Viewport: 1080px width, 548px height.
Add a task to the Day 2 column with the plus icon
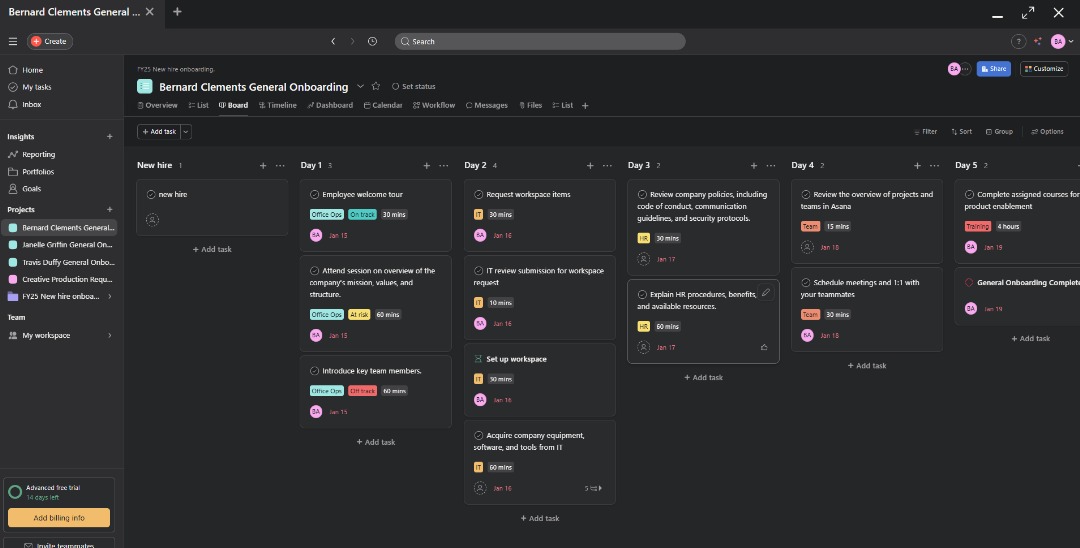point(590,165)
